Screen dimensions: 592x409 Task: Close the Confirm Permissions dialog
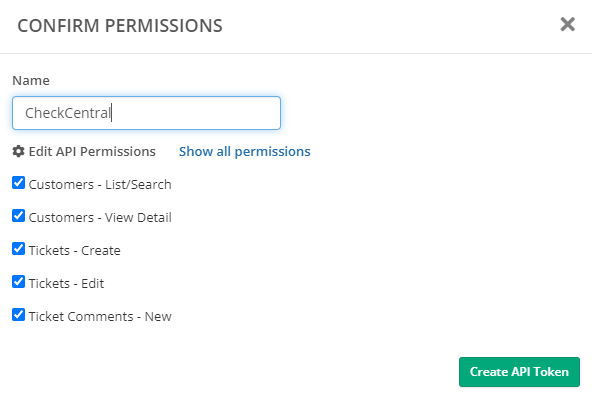point(567,25)
